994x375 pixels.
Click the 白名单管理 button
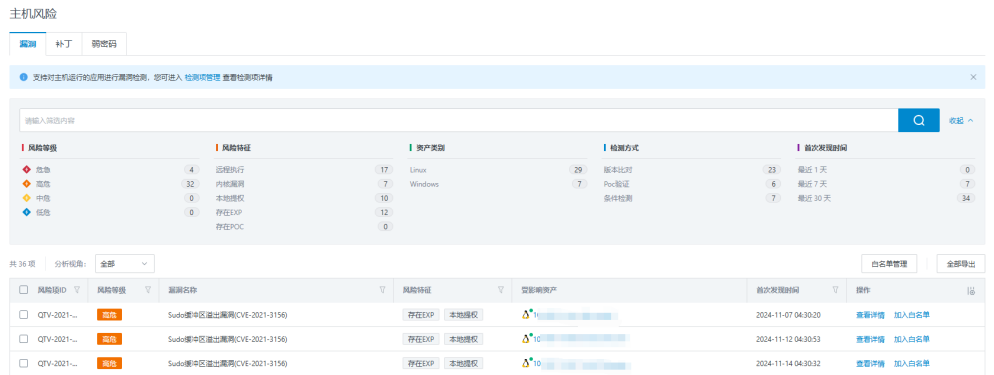click(889, 264)
